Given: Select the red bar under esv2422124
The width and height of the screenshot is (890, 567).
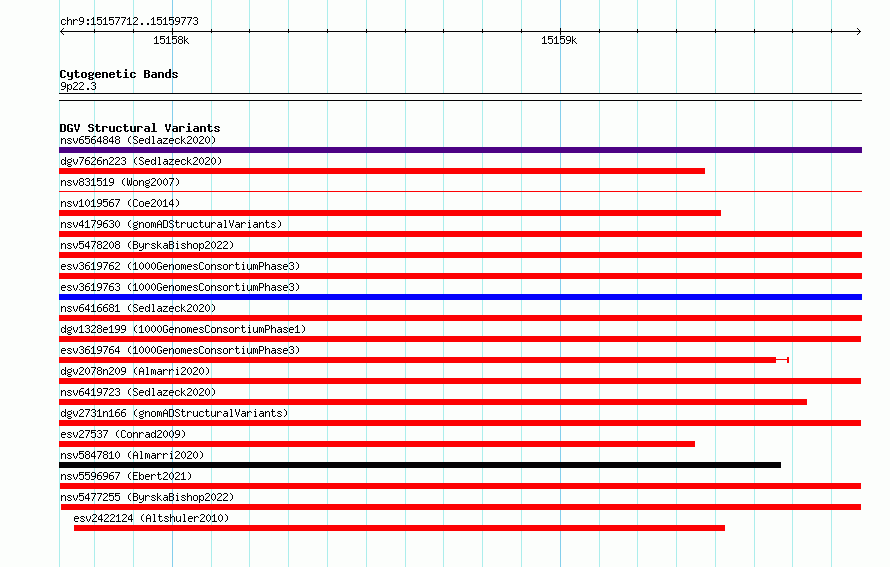Looking at the screenshot, I should pos(399,528).
